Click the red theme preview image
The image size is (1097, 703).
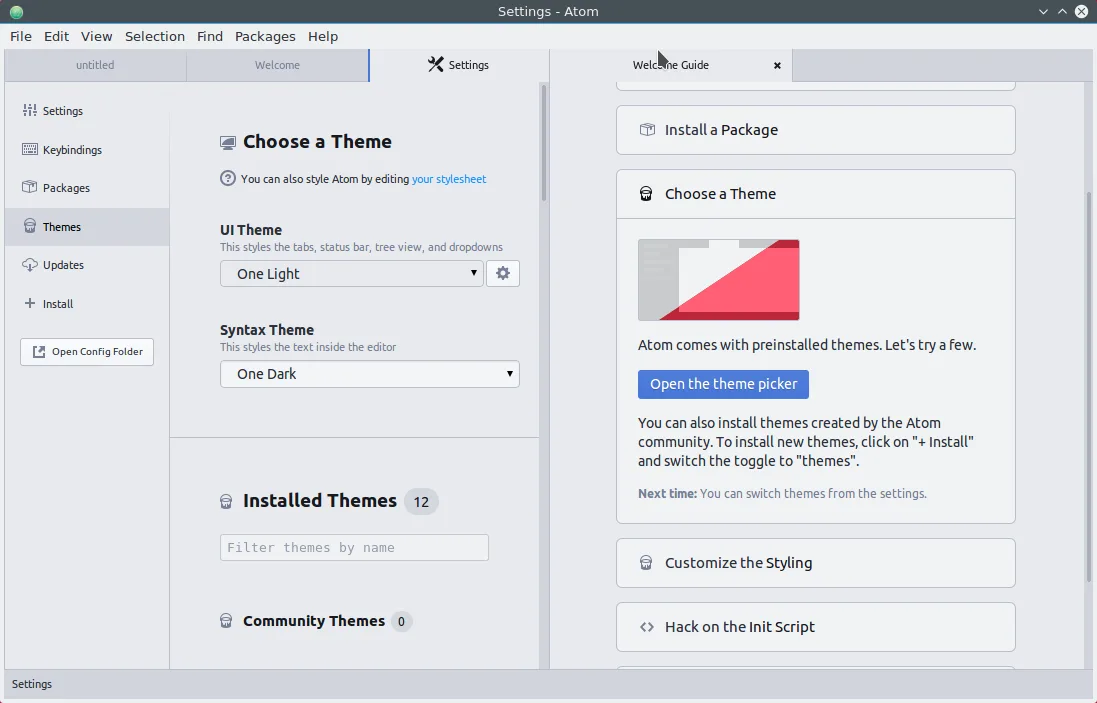[x=719, y=280]
